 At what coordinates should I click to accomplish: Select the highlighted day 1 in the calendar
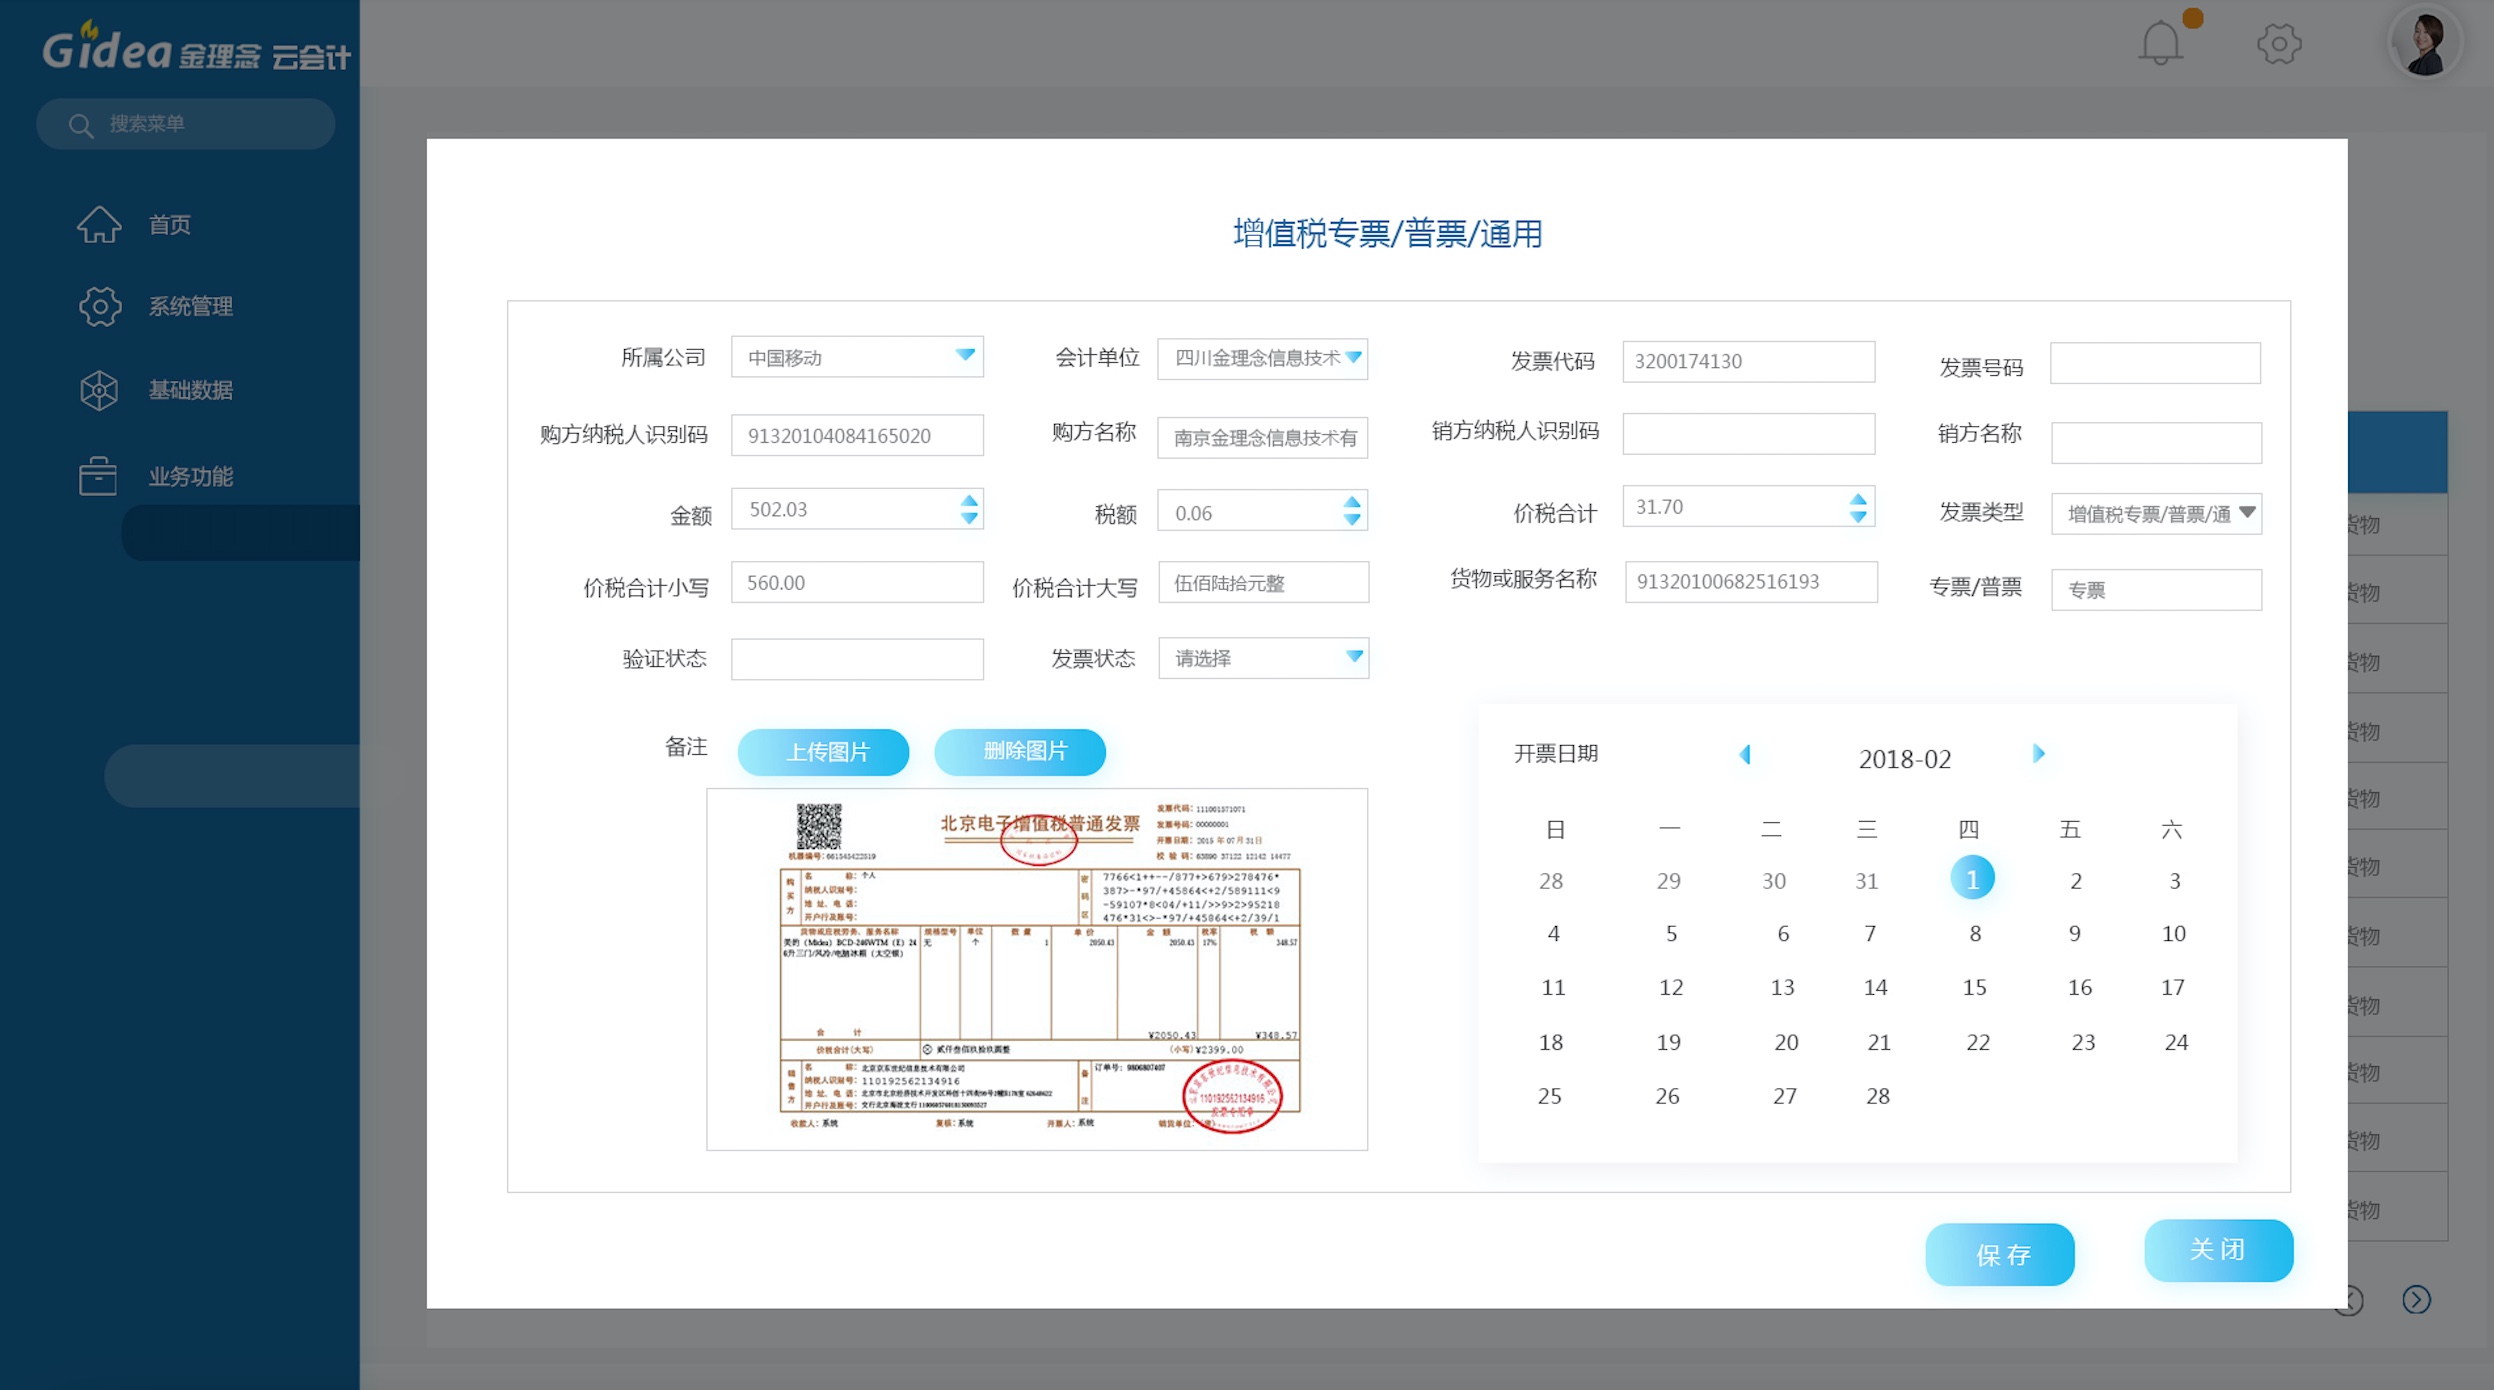pos(1972,879)
